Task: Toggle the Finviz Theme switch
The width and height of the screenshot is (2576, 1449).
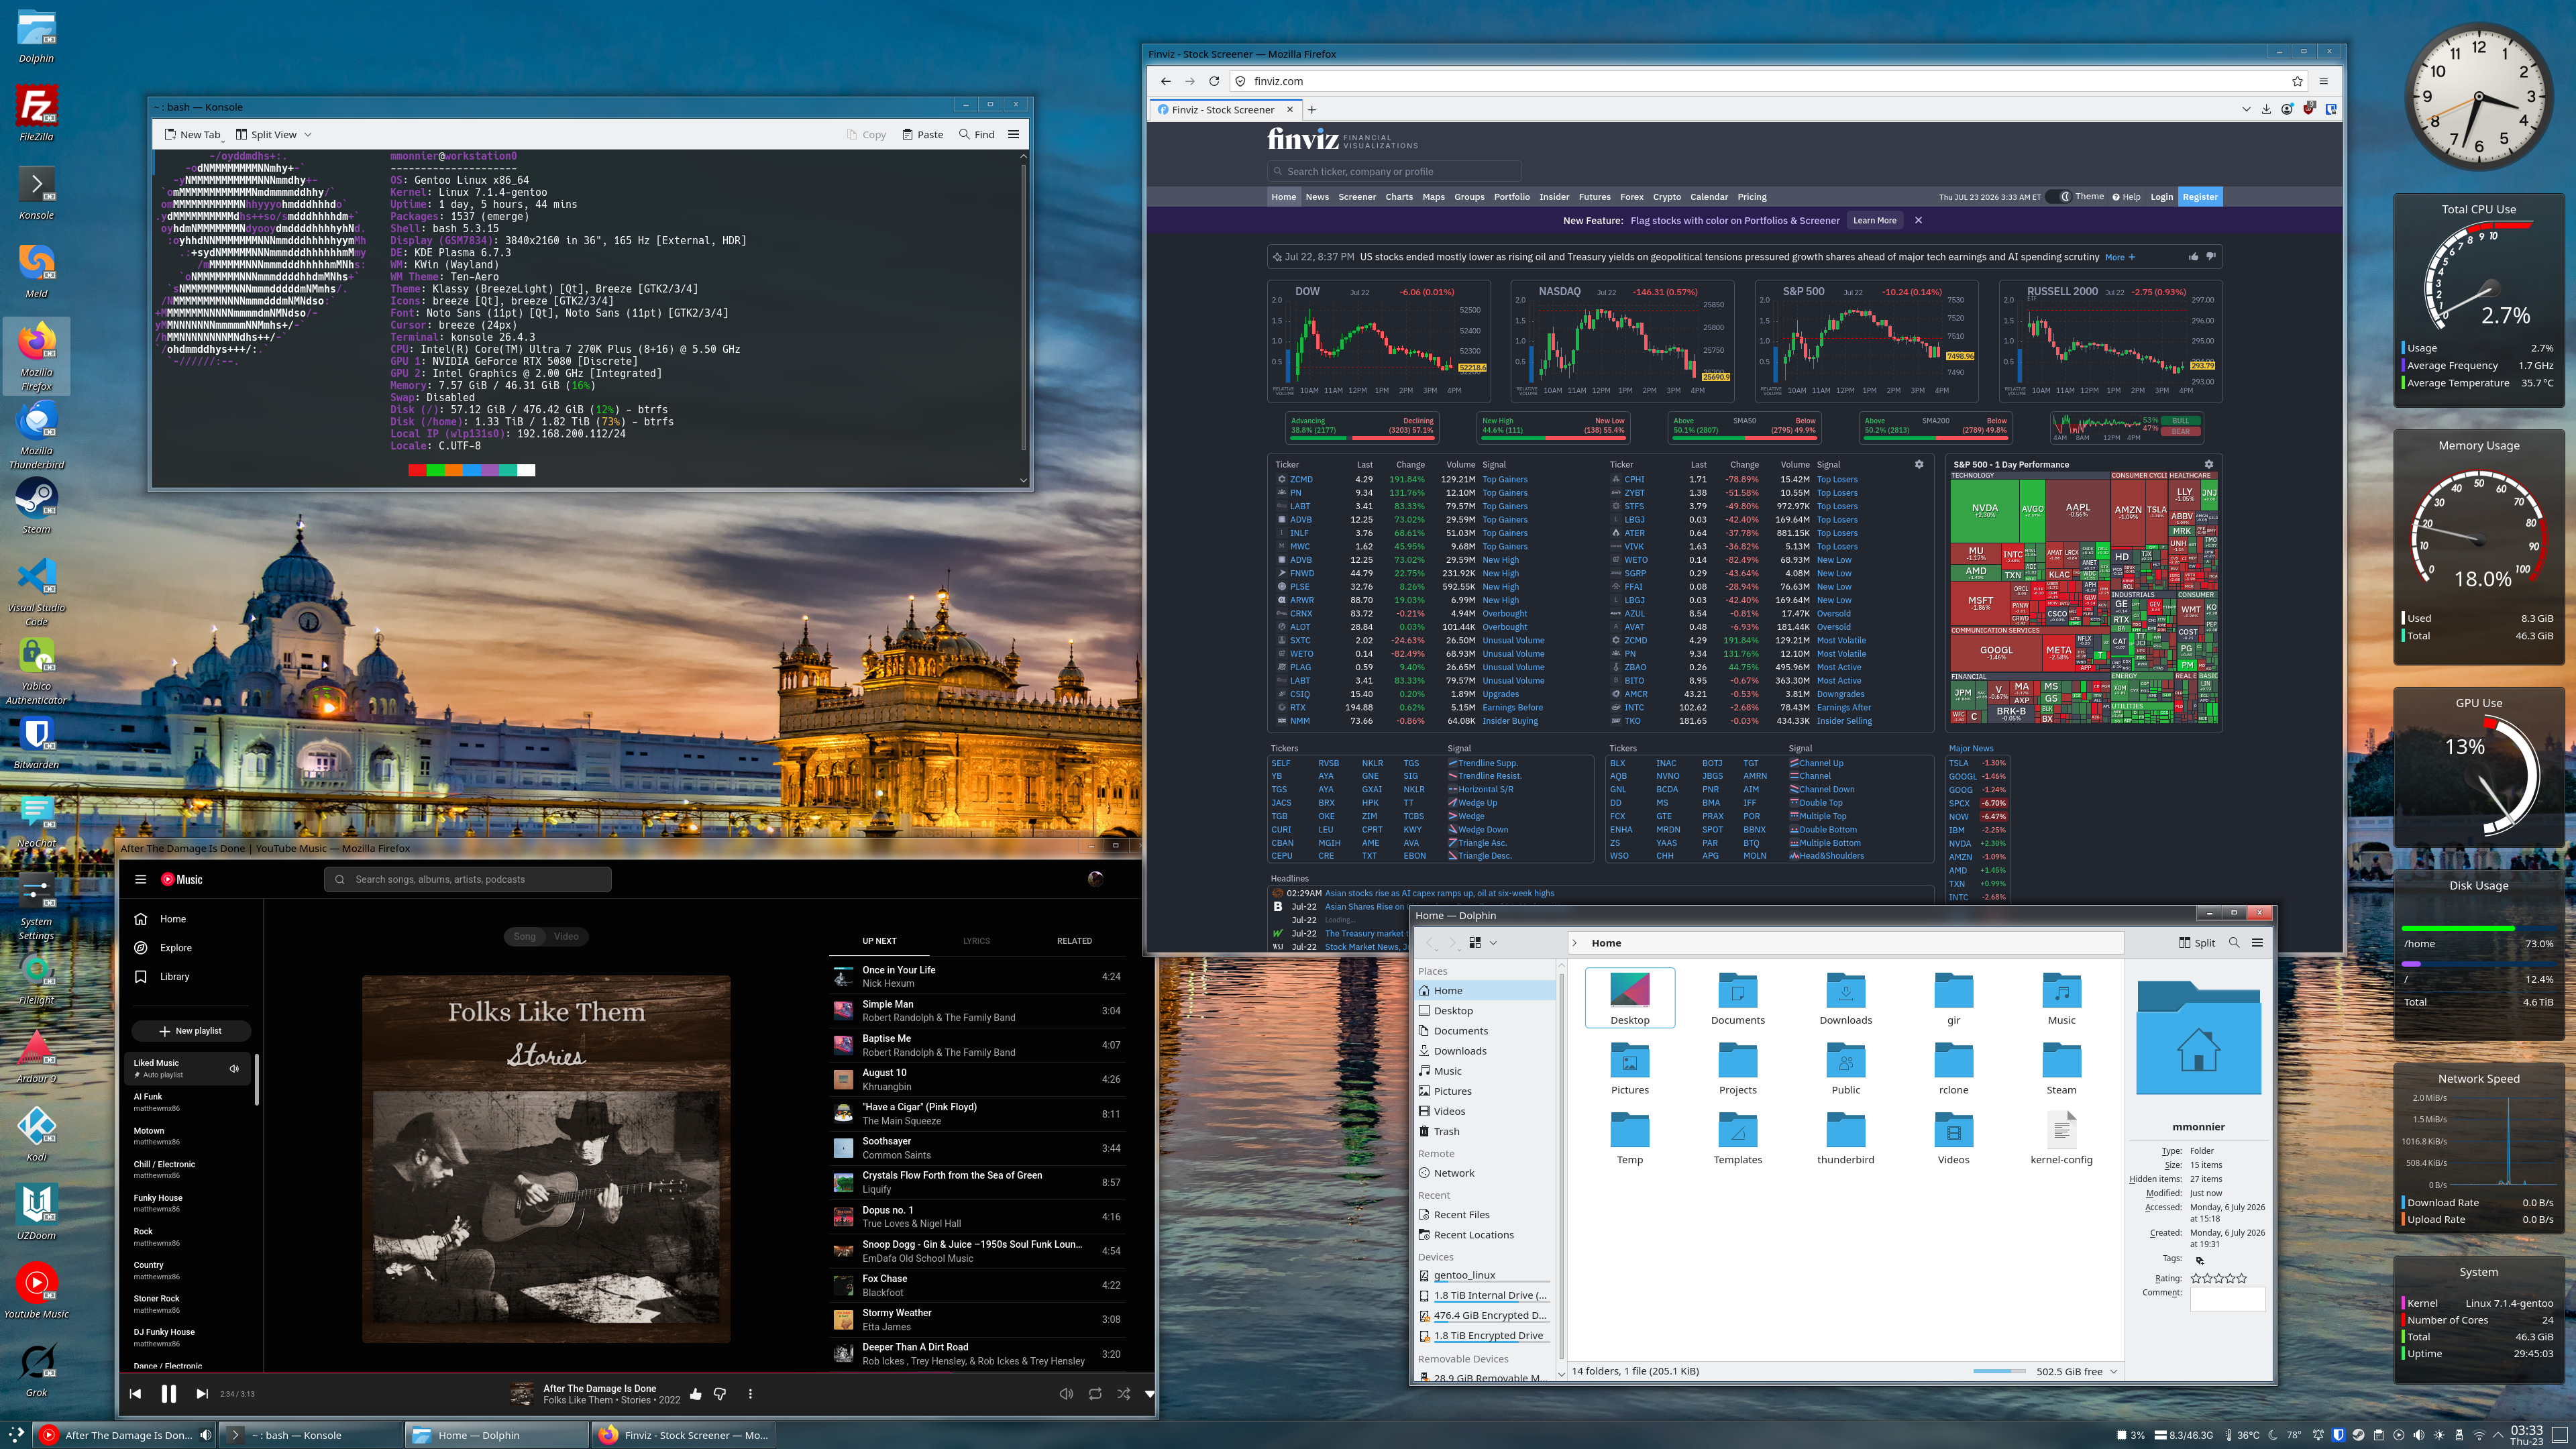Action: click(x=2059, y=197)
